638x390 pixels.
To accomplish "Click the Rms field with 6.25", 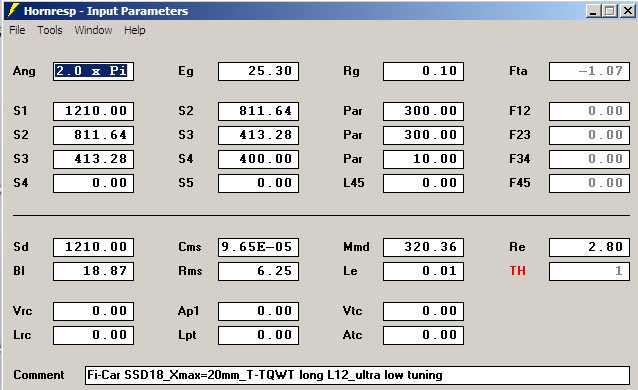I will point(258,271).
